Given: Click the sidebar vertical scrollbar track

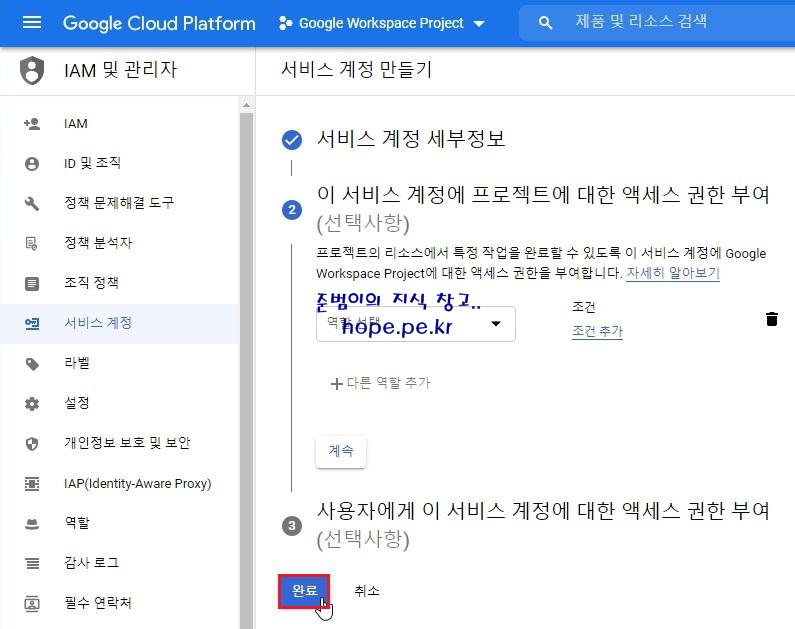Looking at the screenshot, I should tap(246, 370).
